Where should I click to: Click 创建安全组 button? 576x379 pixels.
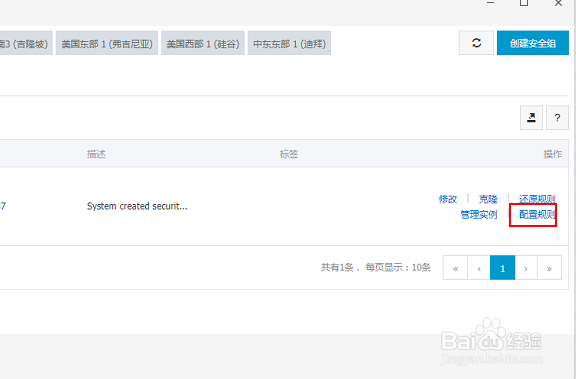533,43
